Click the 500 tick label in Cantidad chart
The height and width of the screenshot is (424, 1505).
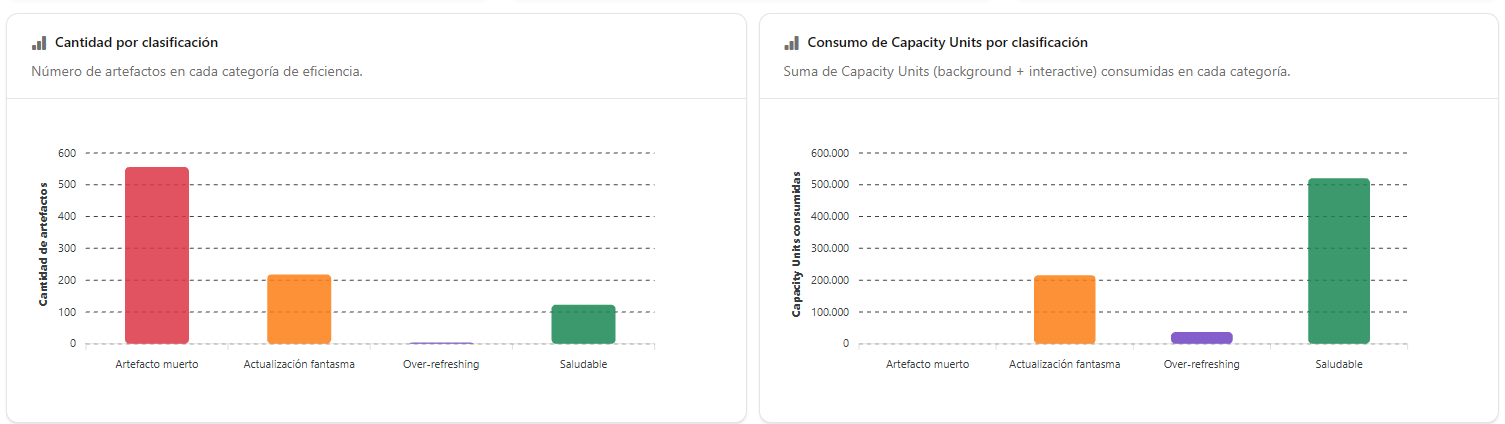pos(67,185)
